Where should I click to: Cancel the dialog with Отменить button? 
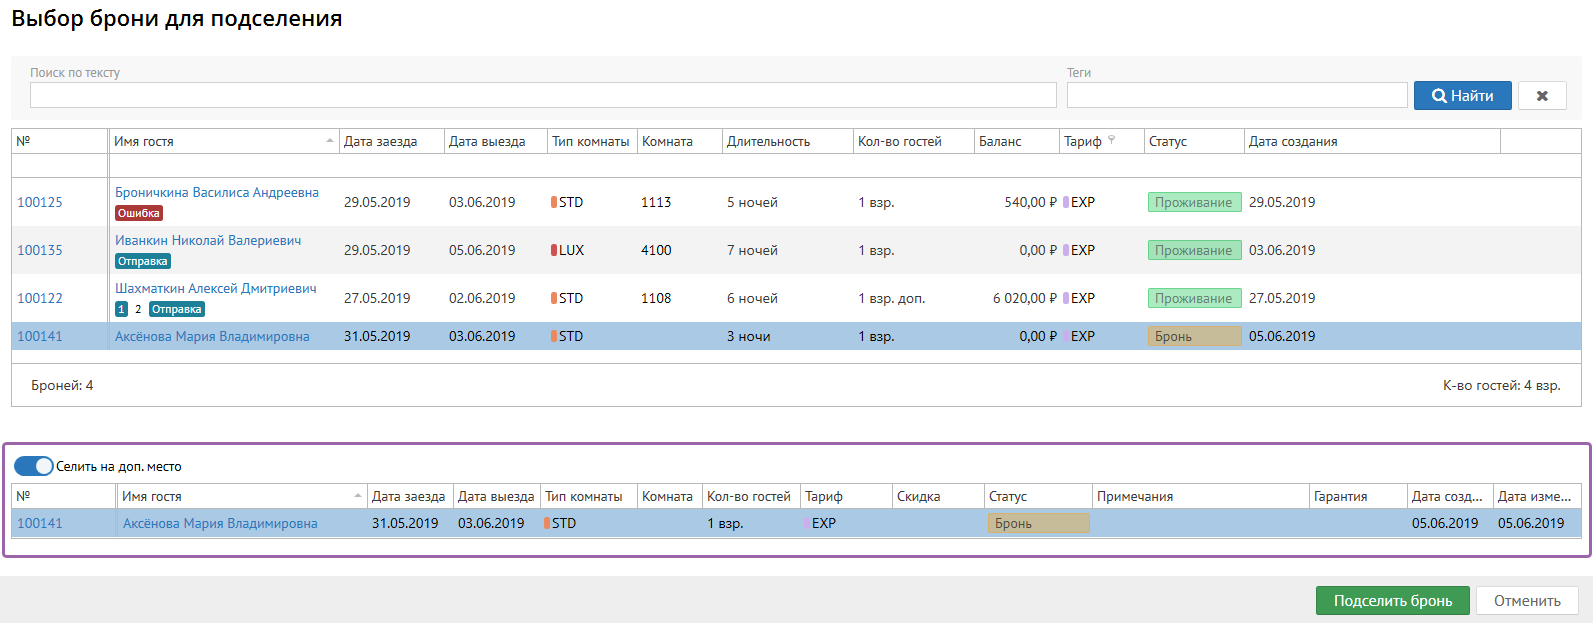(x=1526, y=600)
